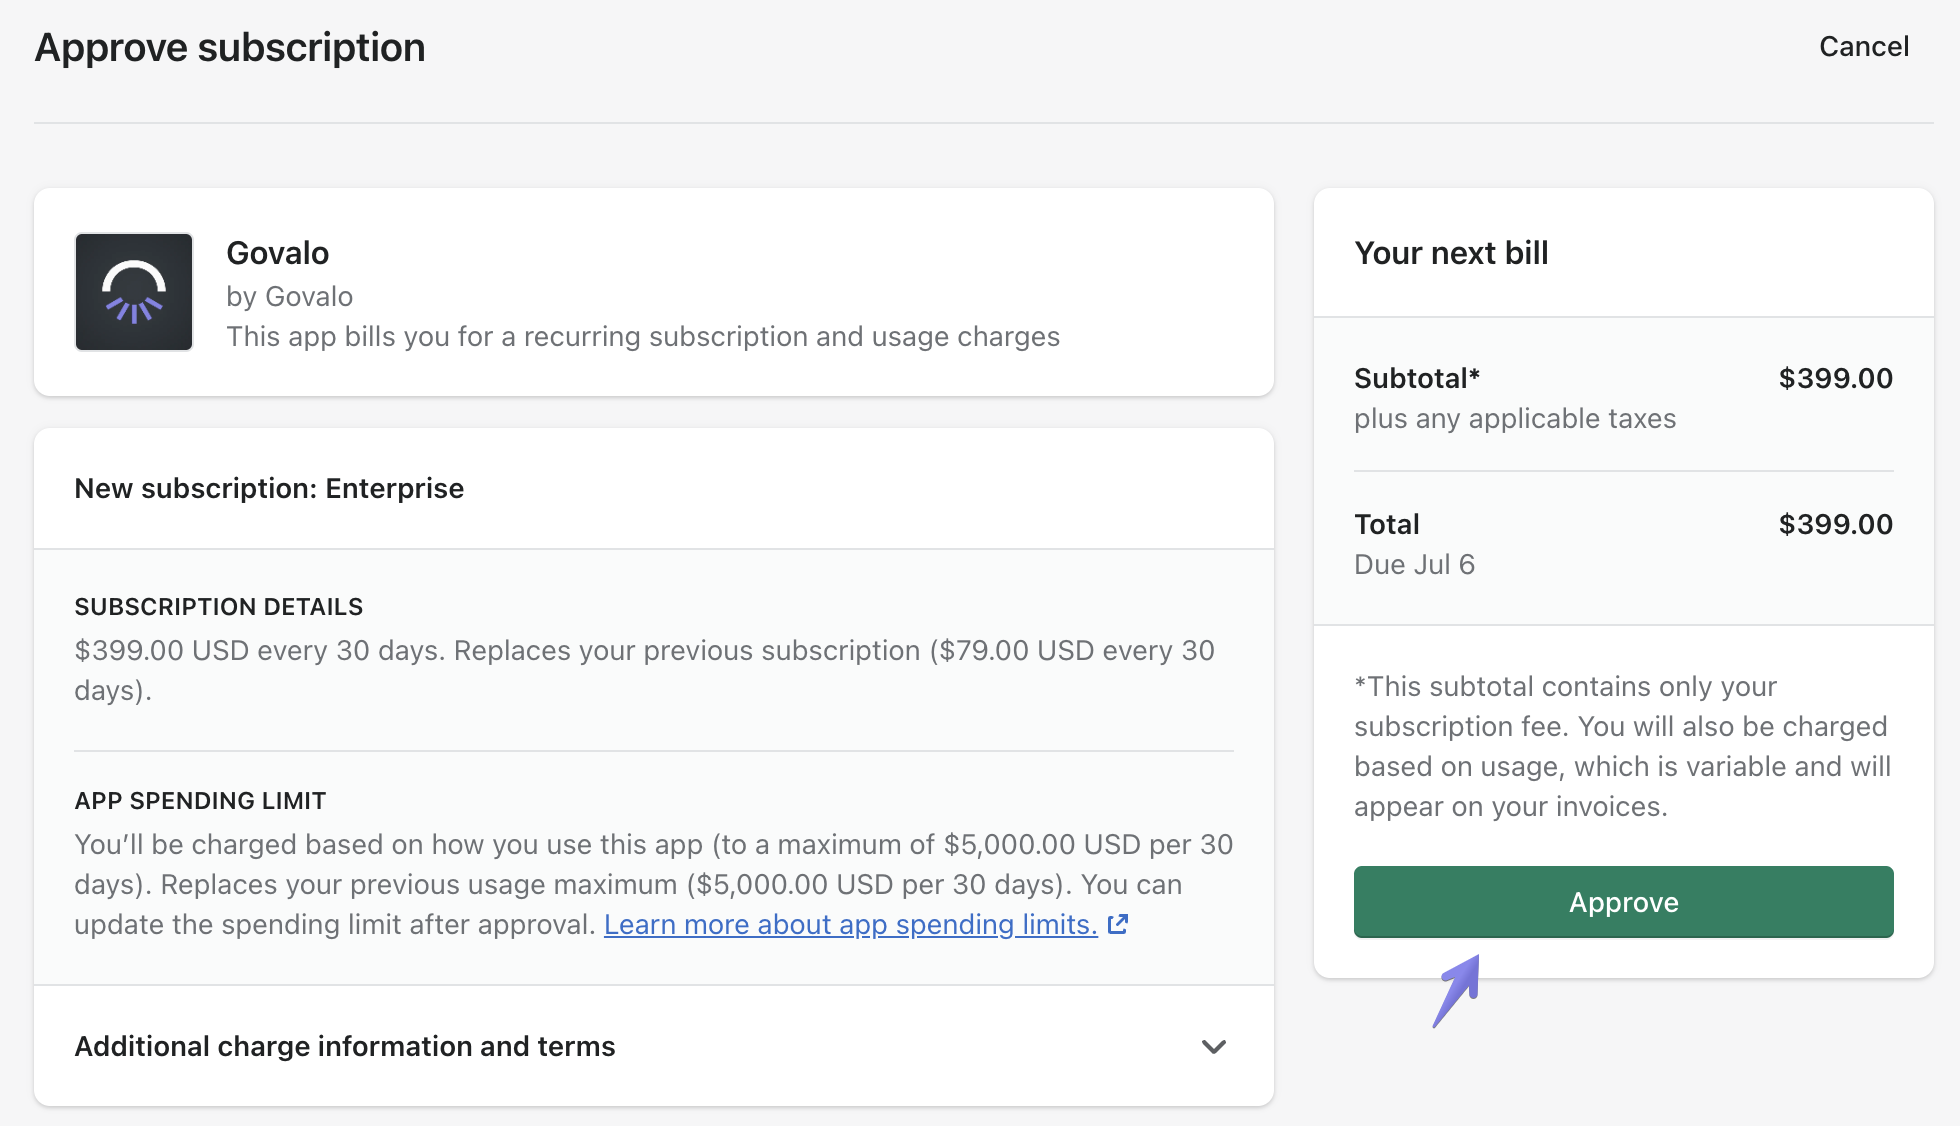
Task: Expand the additional charge information chevron
Action: coord(1214,1046)
